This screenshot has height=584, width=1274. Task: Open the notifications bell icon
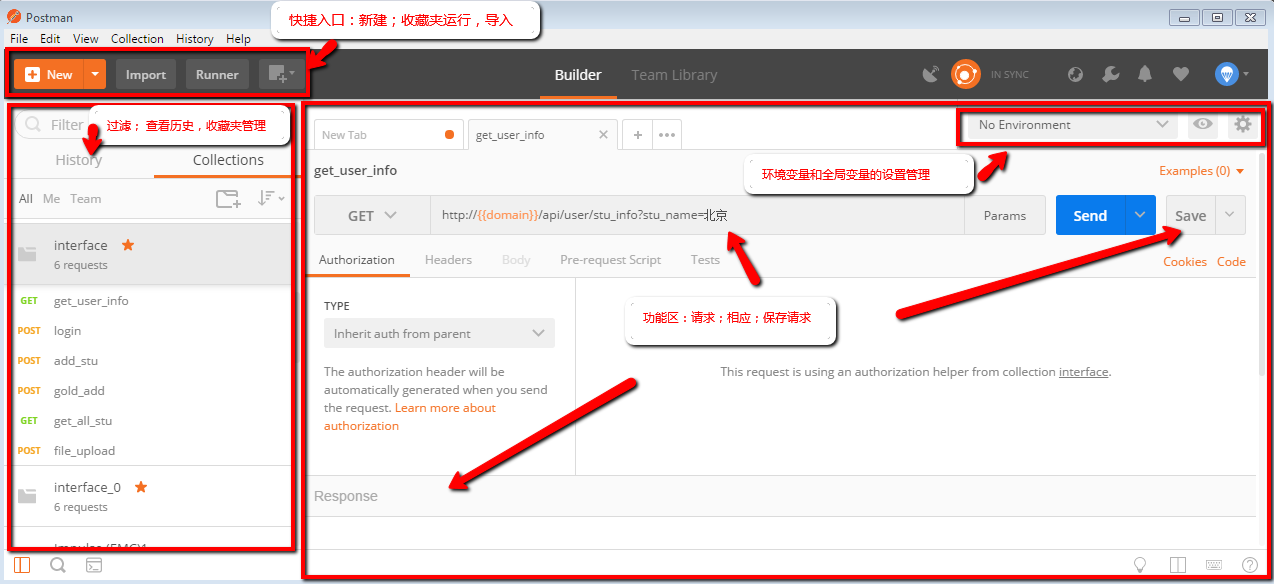[1145, 74]
